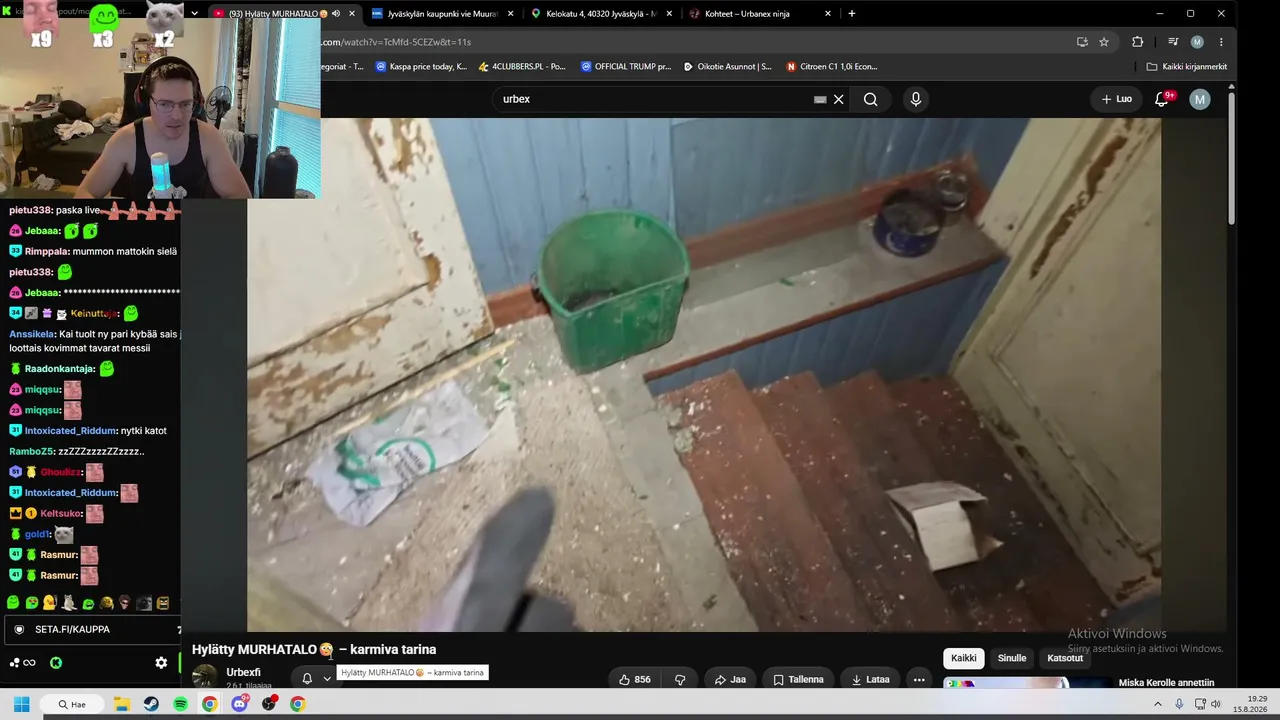Viewport: 1280px width, 720px height.
Task: Click the taskbar microphone indicator
Action: (1179, 704)
